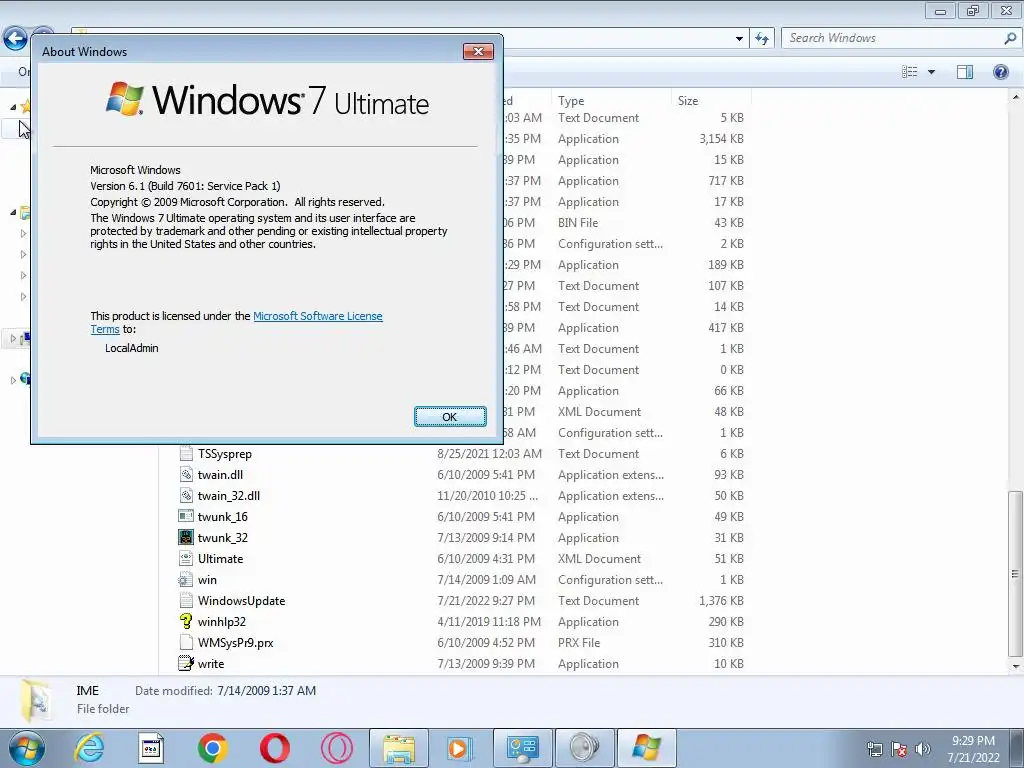Open the network tray icon
The width and height of the screenshot is (1024, 768).
pyautogui.click(x=874, y=749)
